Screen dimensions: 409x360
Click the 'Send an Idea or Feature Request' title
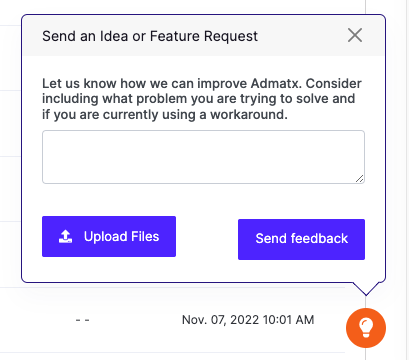click(150, 36)
